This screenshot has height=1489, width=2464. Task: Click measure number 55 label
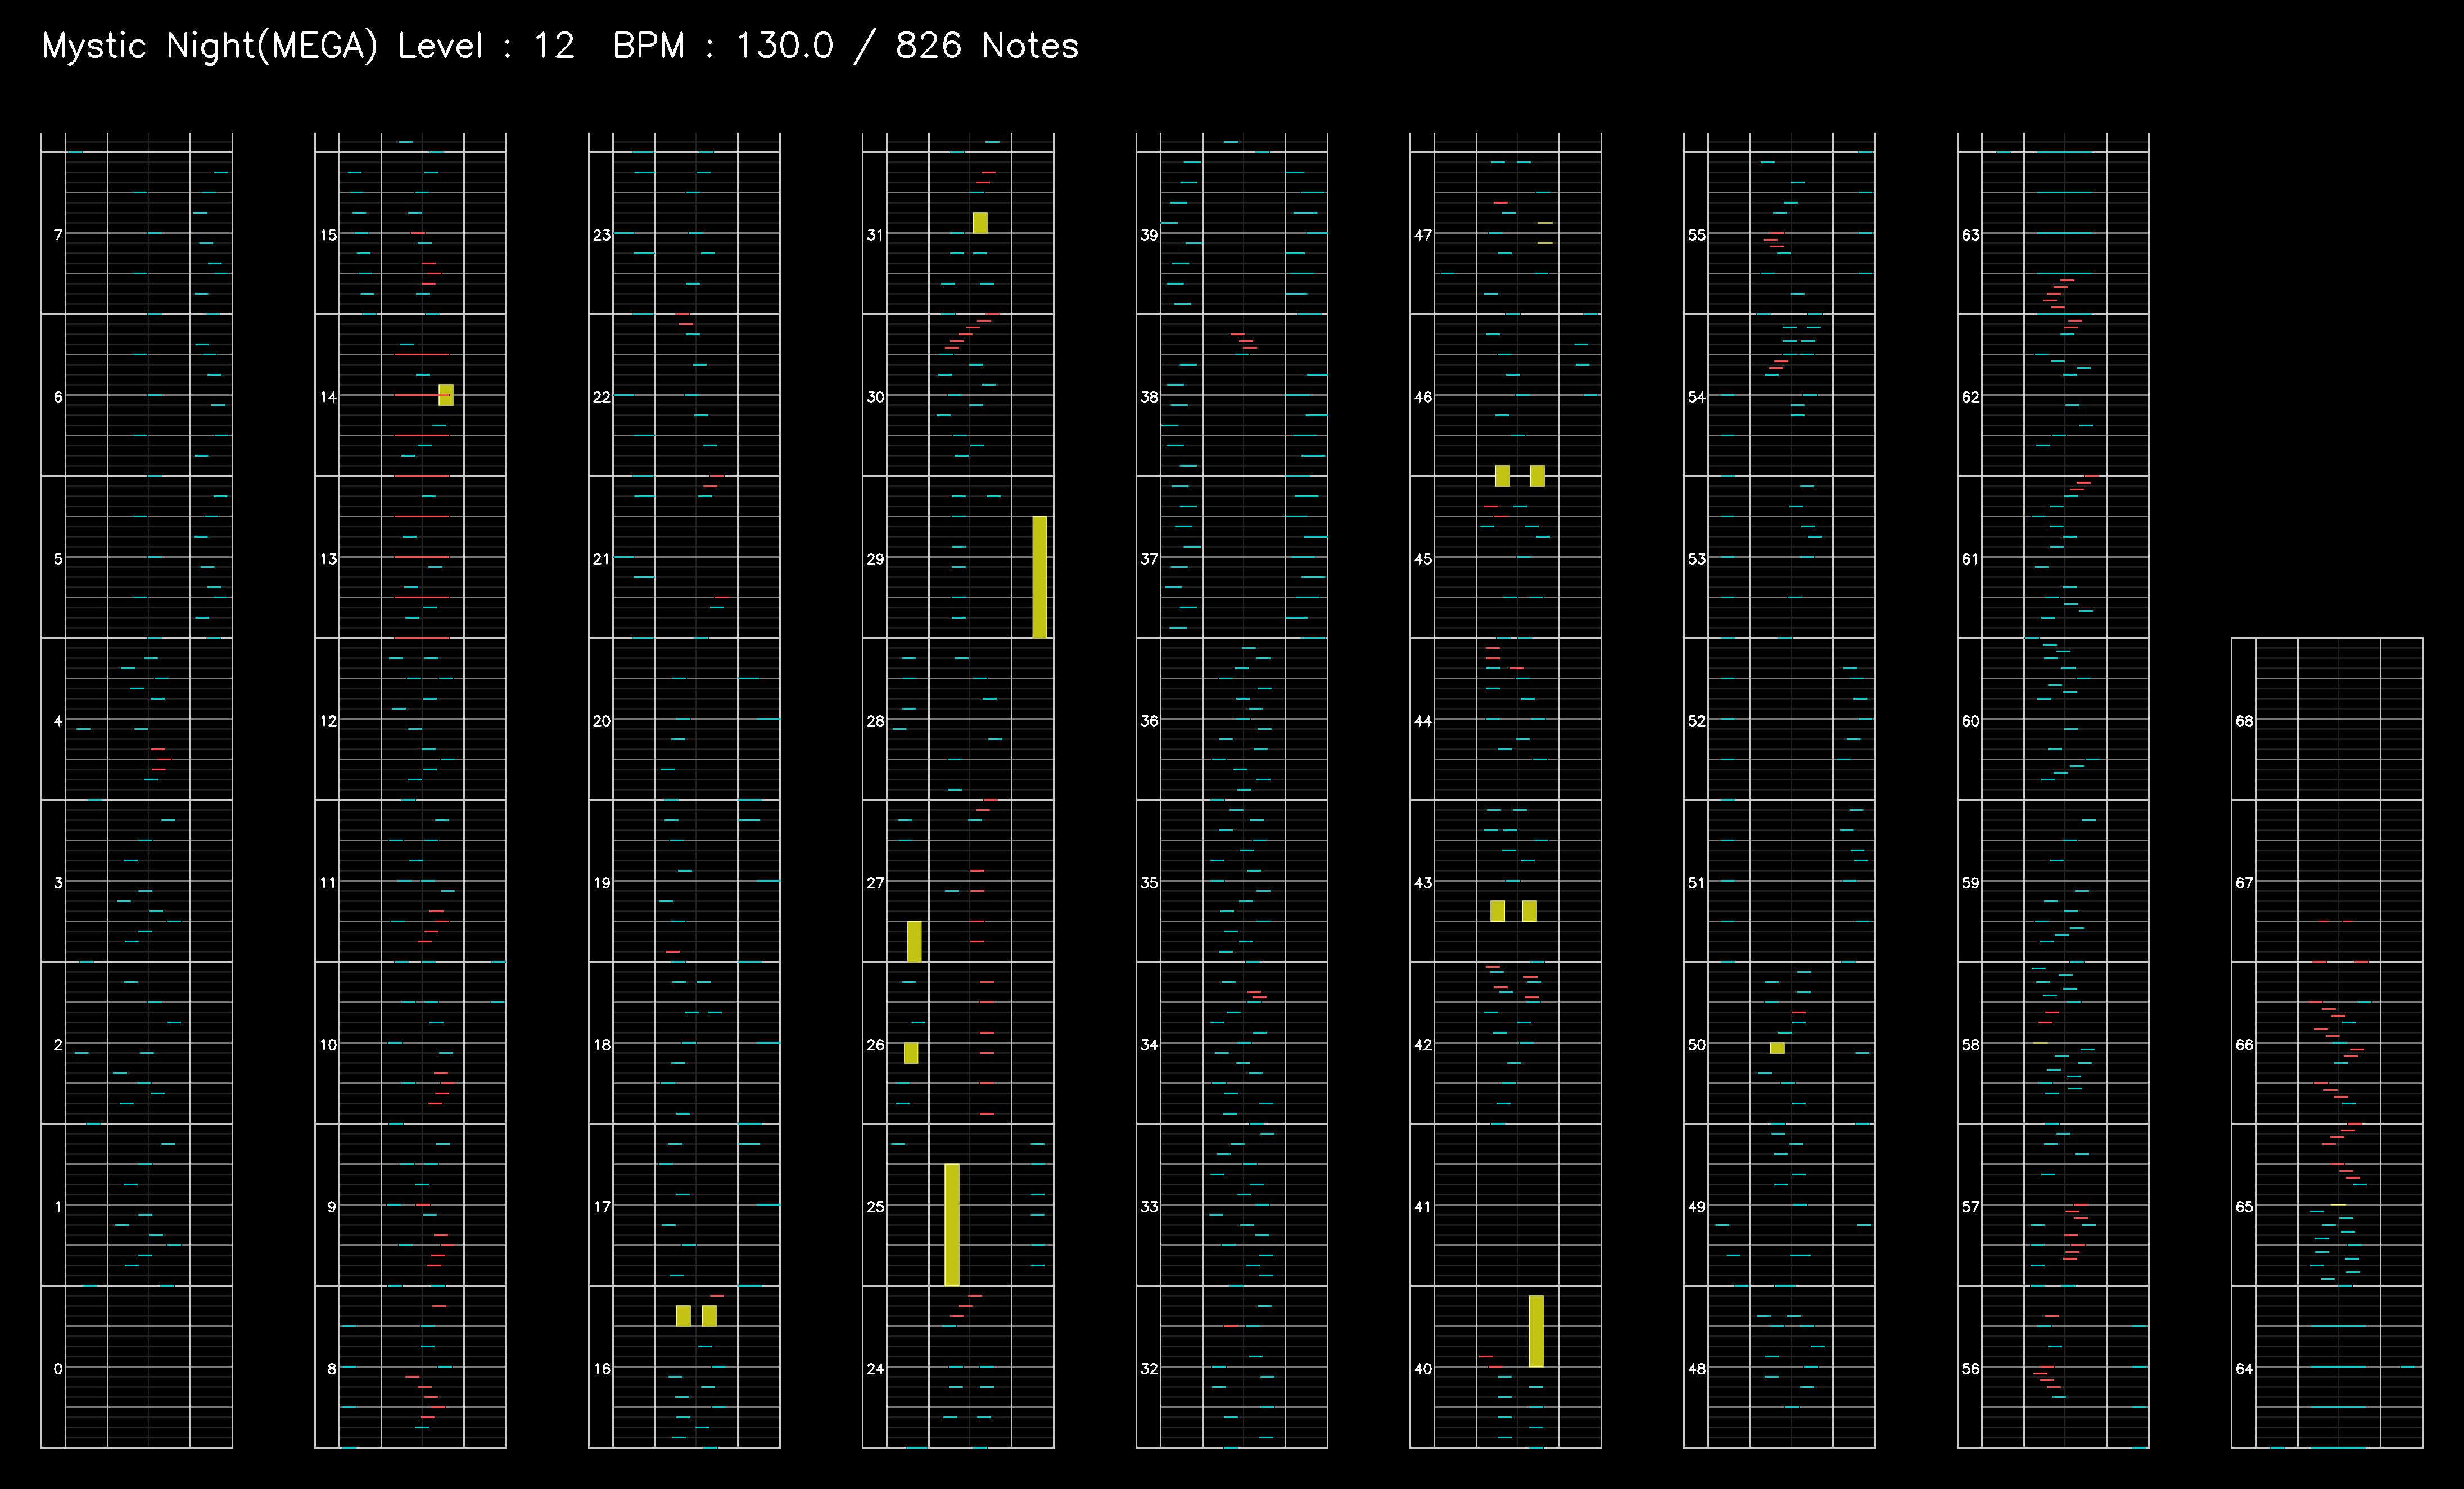tap(1697, 235)
